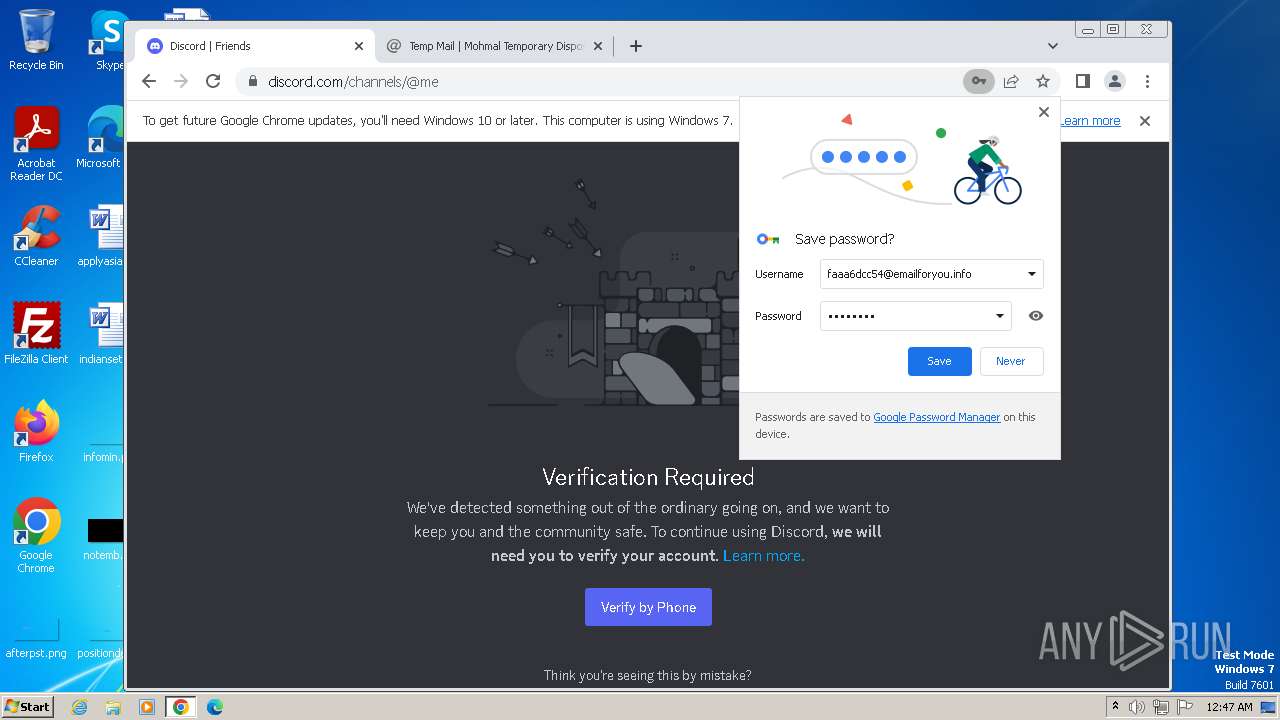Image resolution: width=1280 pixels, height=720 pixels.
Task: Click Discord's Learn more link
Action: pyautogui.click(x=764, y=556)
